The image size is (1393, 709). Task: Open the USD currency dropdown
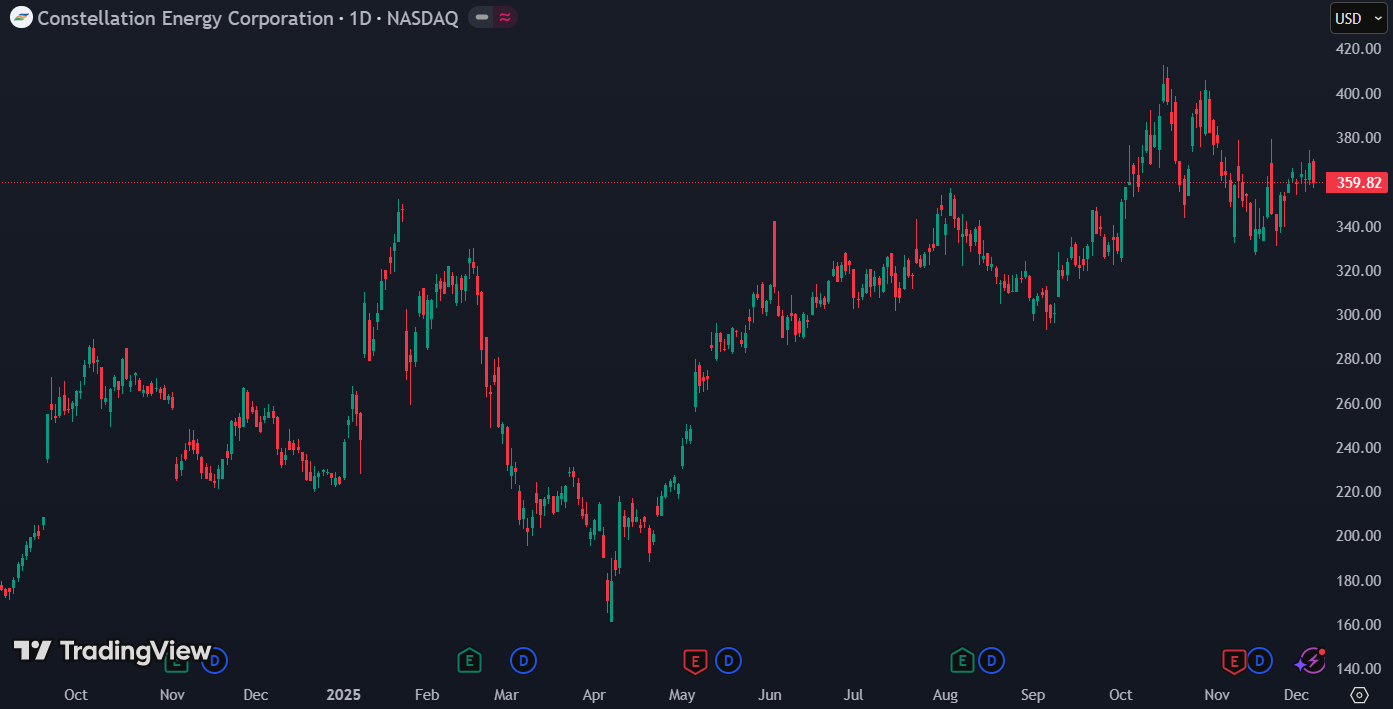coord(1359,18)
